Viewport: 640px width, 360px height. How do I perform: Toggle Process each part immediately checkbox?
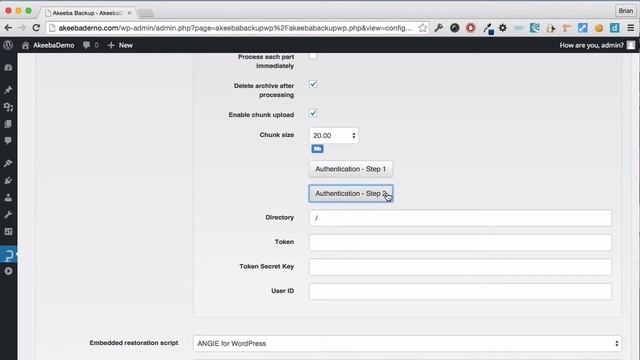313,56
